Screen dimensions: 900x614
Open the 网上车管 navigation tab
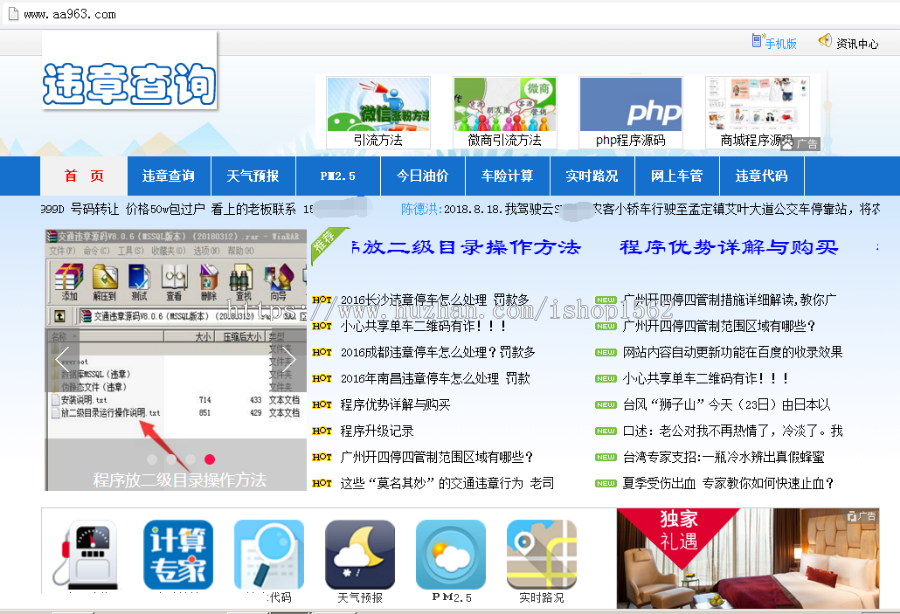677,176
